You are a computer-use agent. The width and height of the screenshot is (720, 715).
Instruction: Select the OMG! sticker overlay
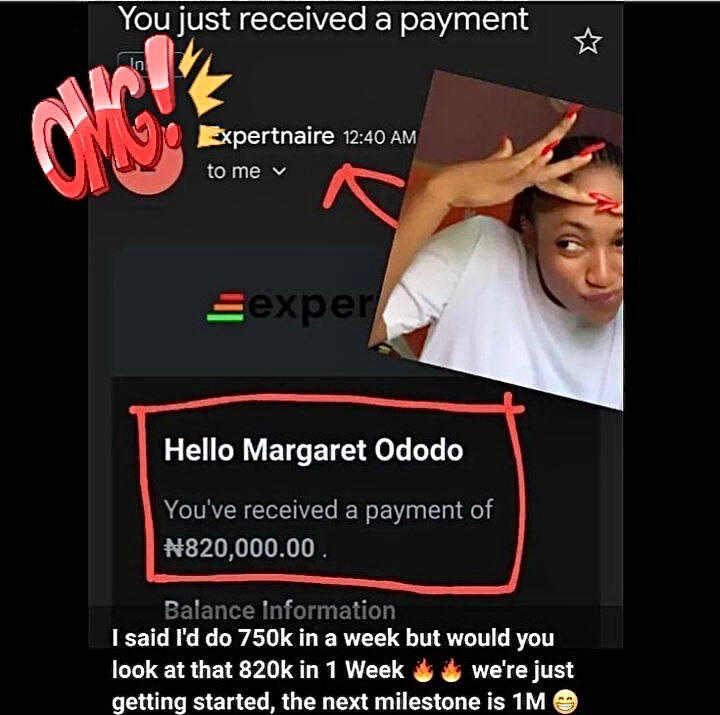click(x=107, y=119)
